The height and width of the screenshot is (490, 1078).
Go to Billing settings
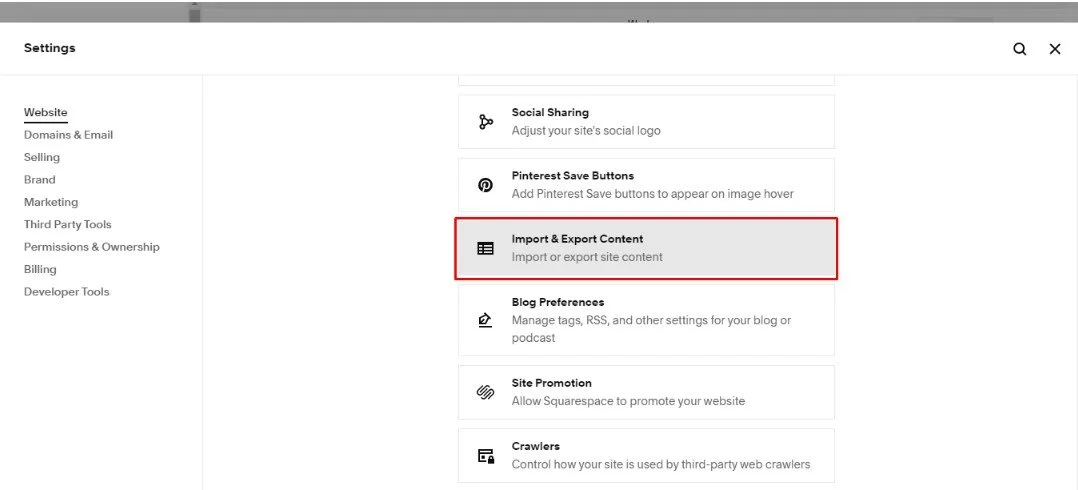coord(40,269)
